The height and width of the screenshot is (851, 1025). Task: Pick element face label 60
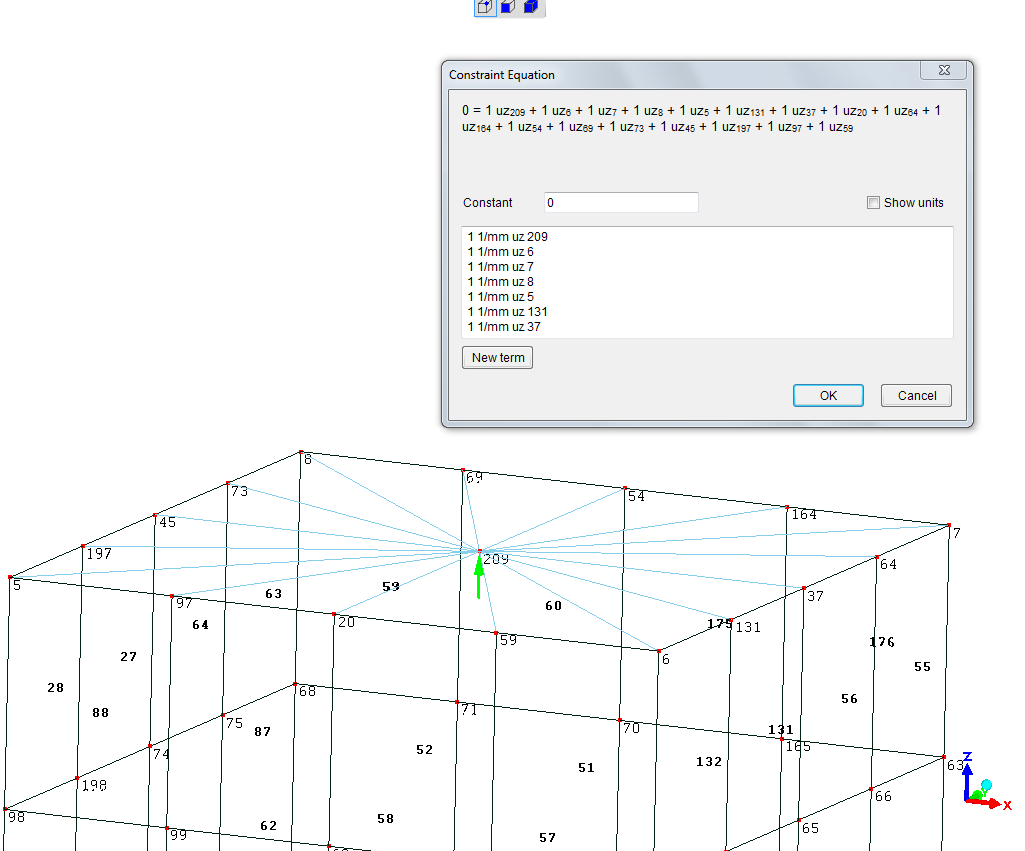coord(554,606)
